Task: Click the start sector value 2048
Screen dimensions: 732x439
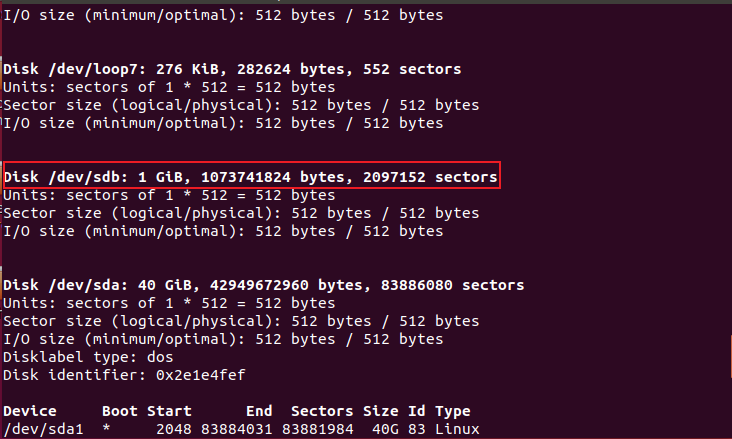Action: point(174,429)
